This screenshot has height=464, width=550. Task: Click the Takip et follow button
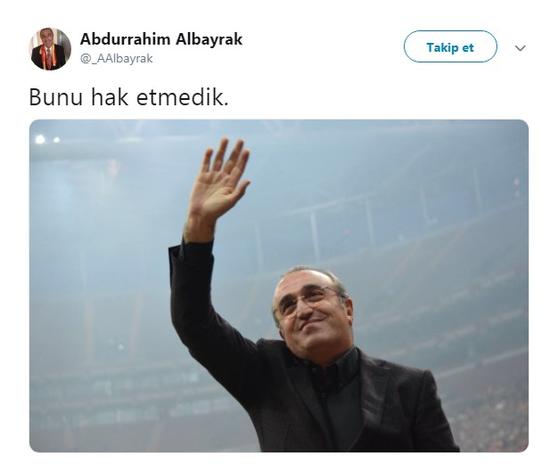point(450,47)
